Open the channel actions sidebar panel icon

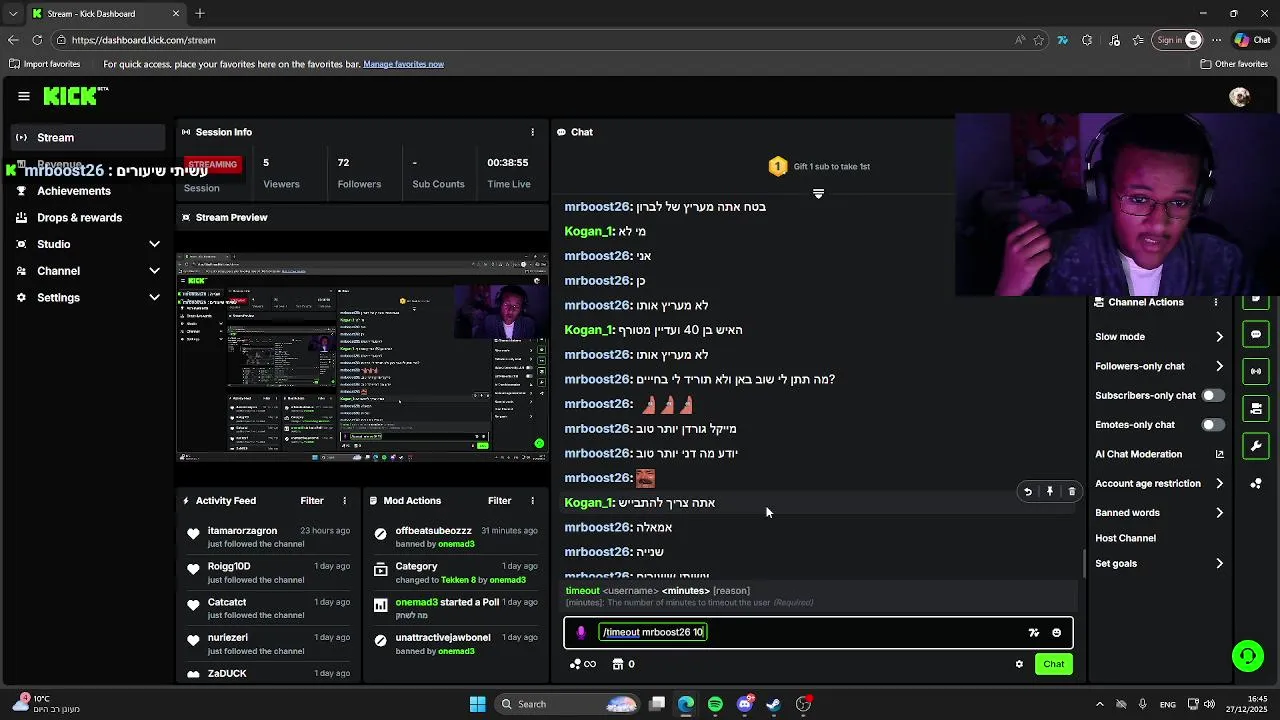pos(1256,408)
